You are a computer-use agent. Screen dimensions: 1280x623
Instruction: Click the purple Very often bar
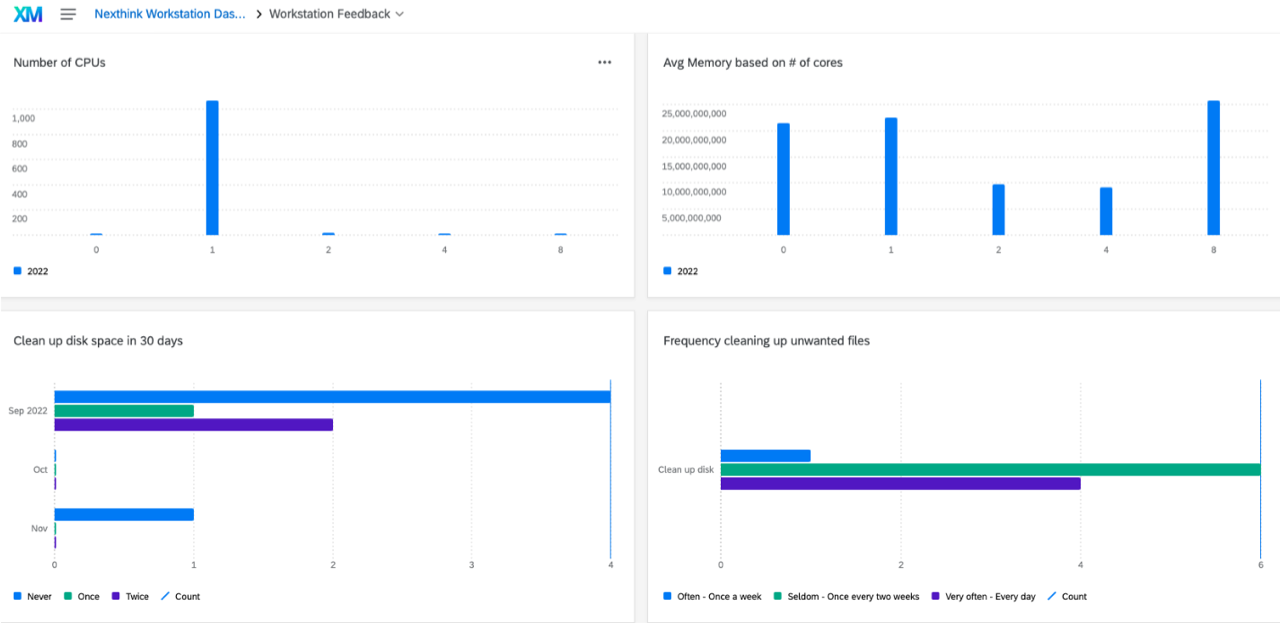pyautogui.click(x=900, y=483)
